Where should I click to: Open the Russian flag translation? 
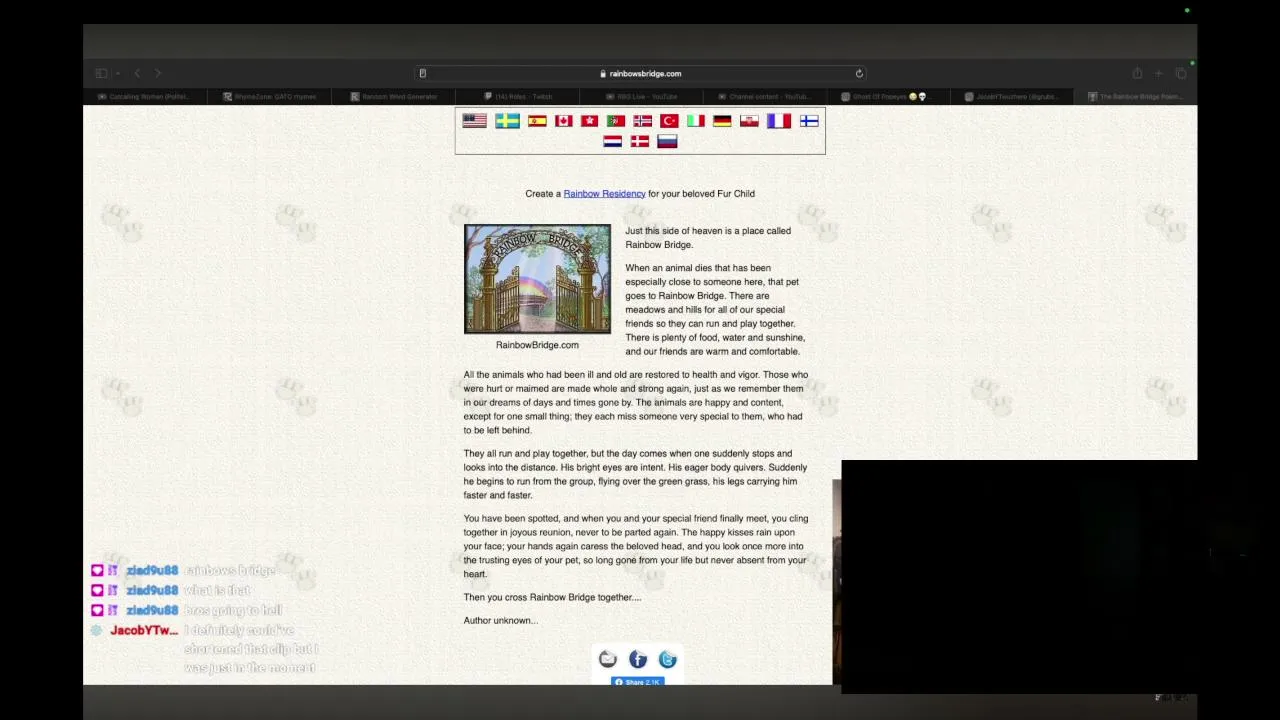[667, 142]
